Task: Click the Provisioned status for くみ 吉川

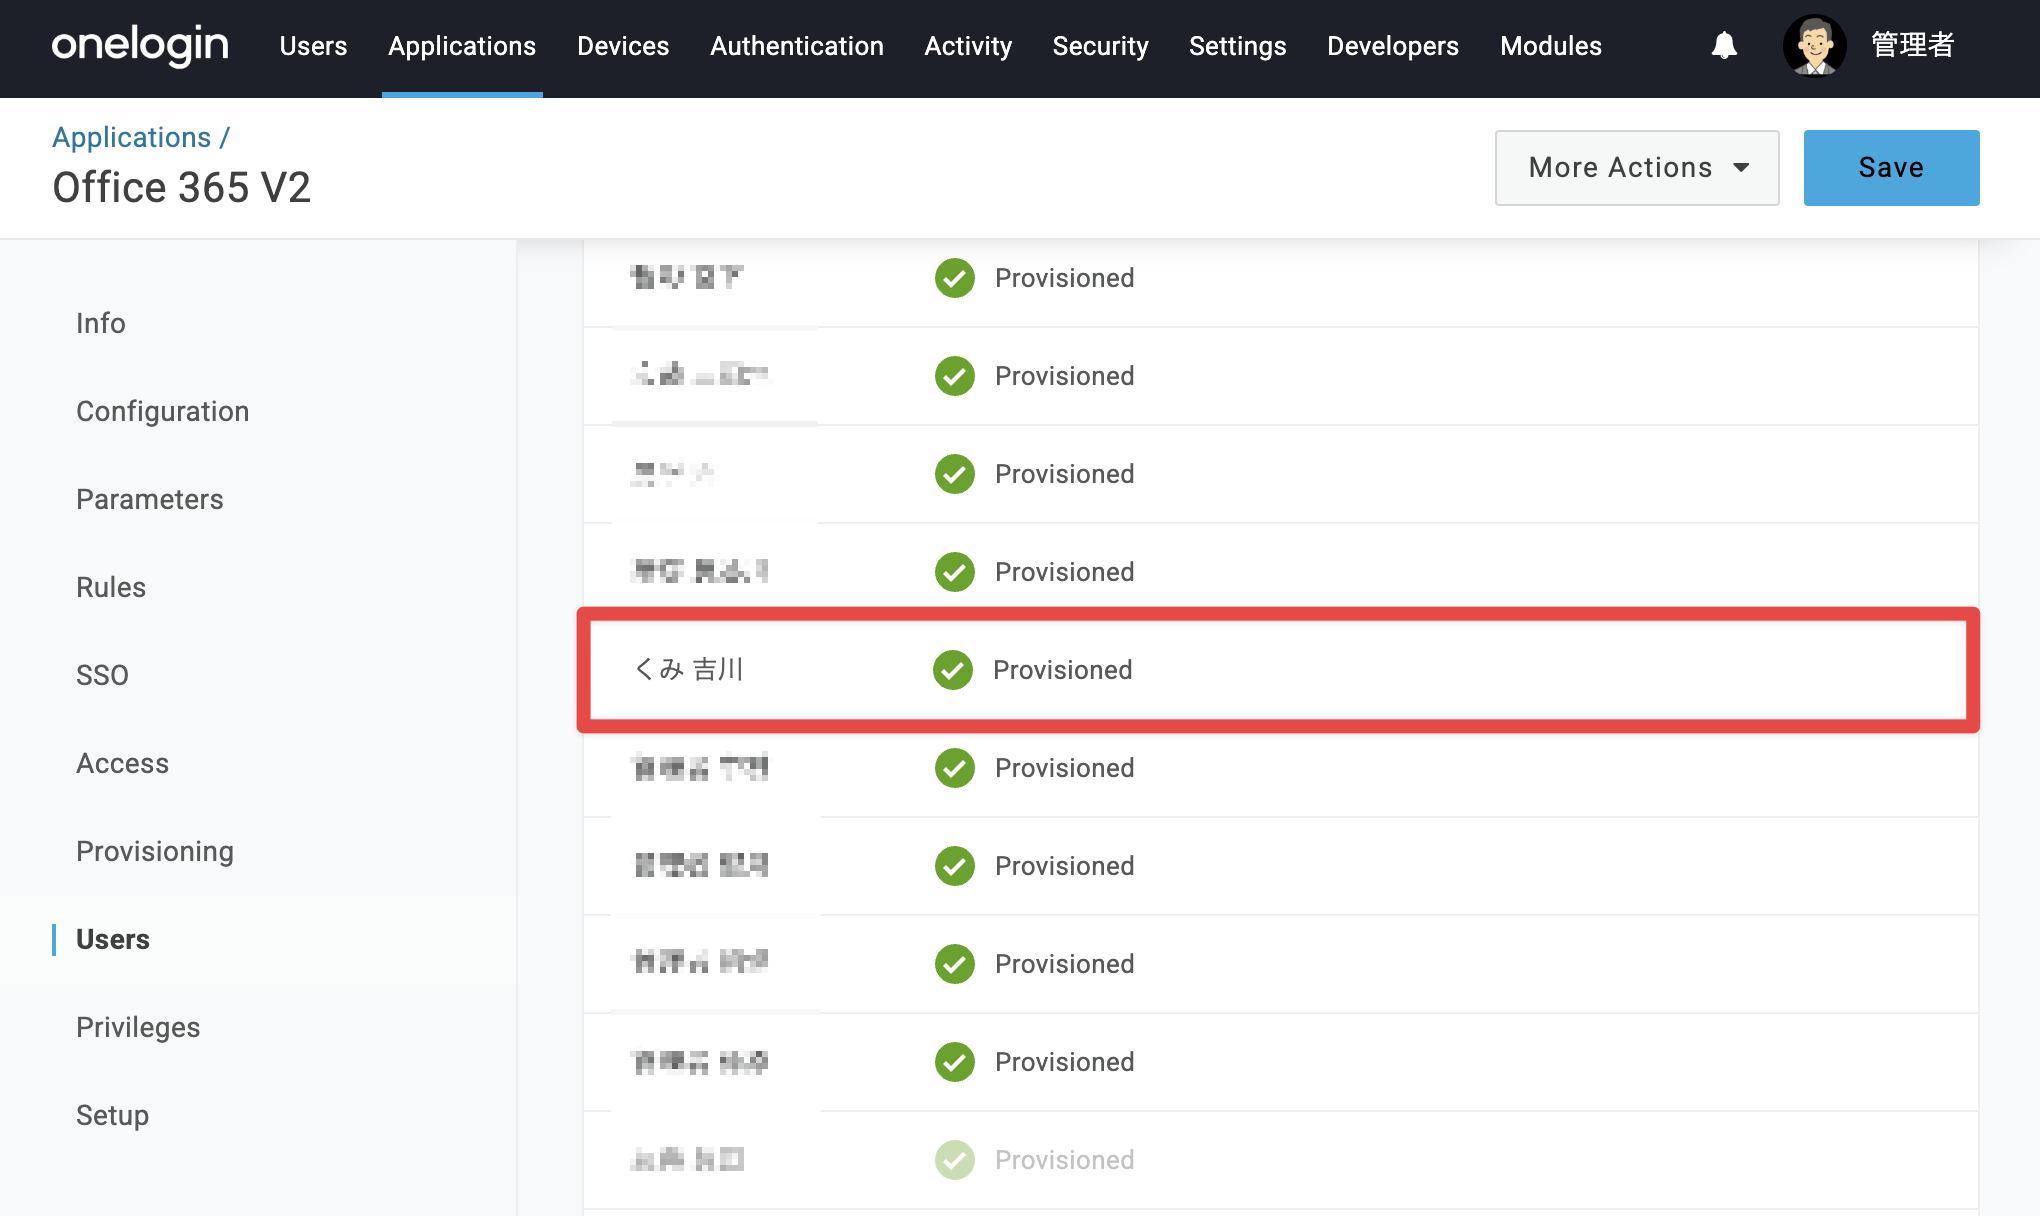Action: (1062, 670)
